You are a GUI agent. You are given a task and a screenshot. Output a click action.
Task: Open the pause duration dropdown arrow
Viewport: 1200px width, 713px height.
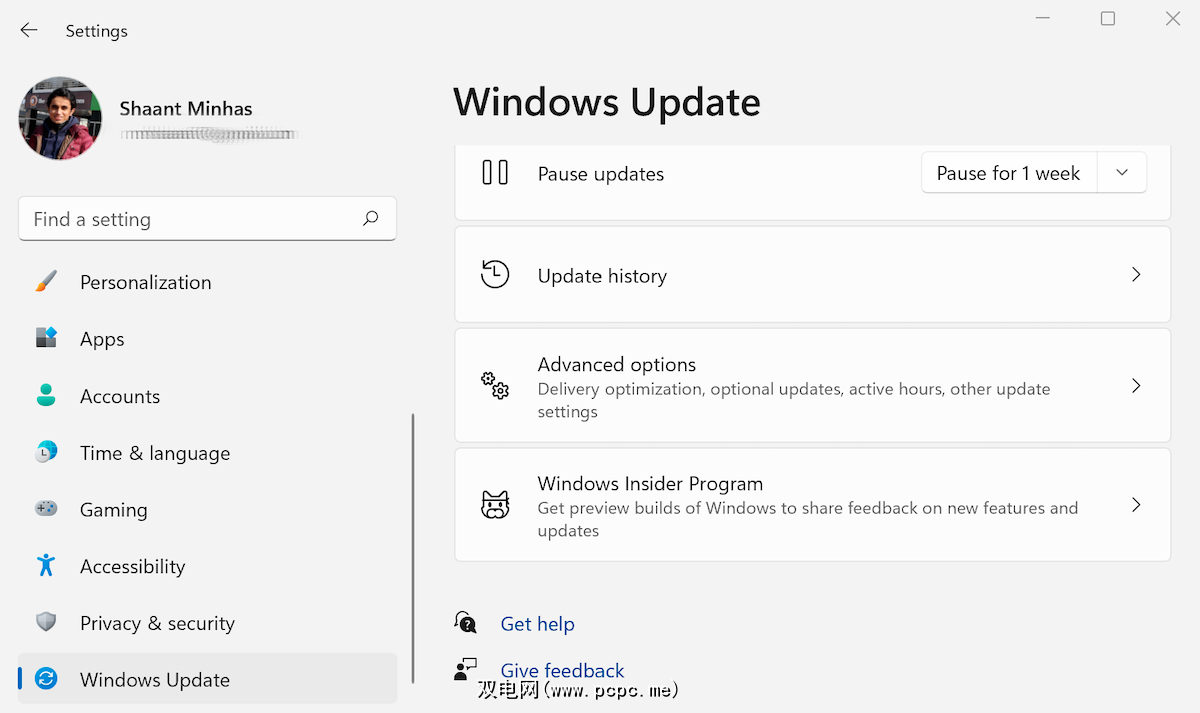click(1122, 173)
